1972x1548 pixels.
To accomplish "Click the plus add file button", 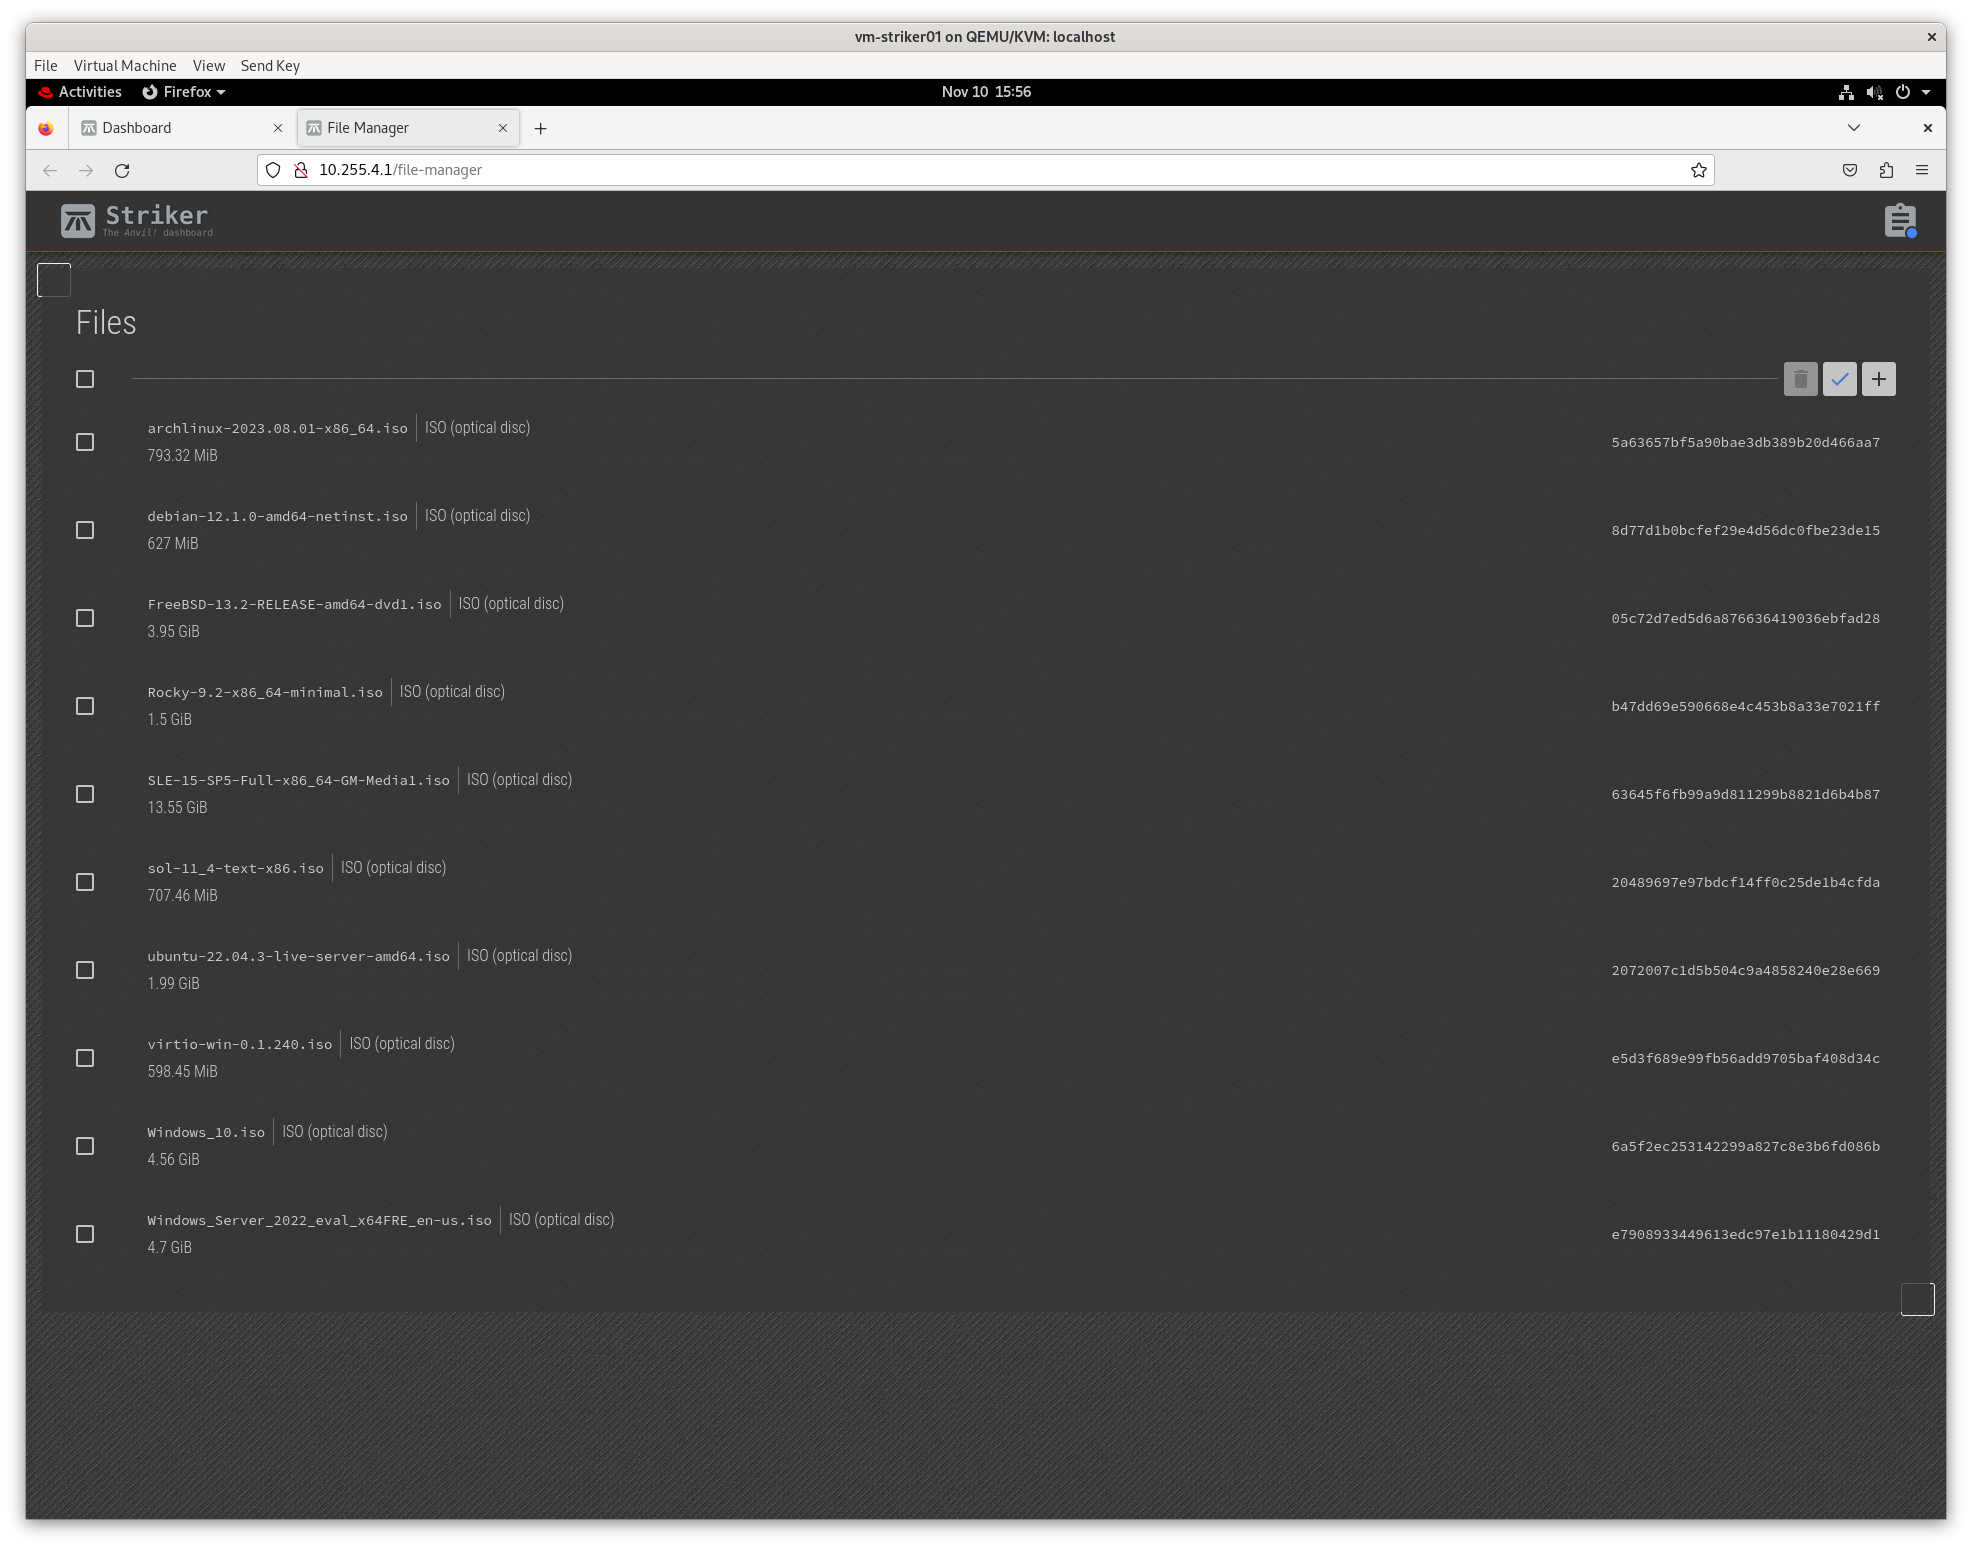I will coord(1878,379).
